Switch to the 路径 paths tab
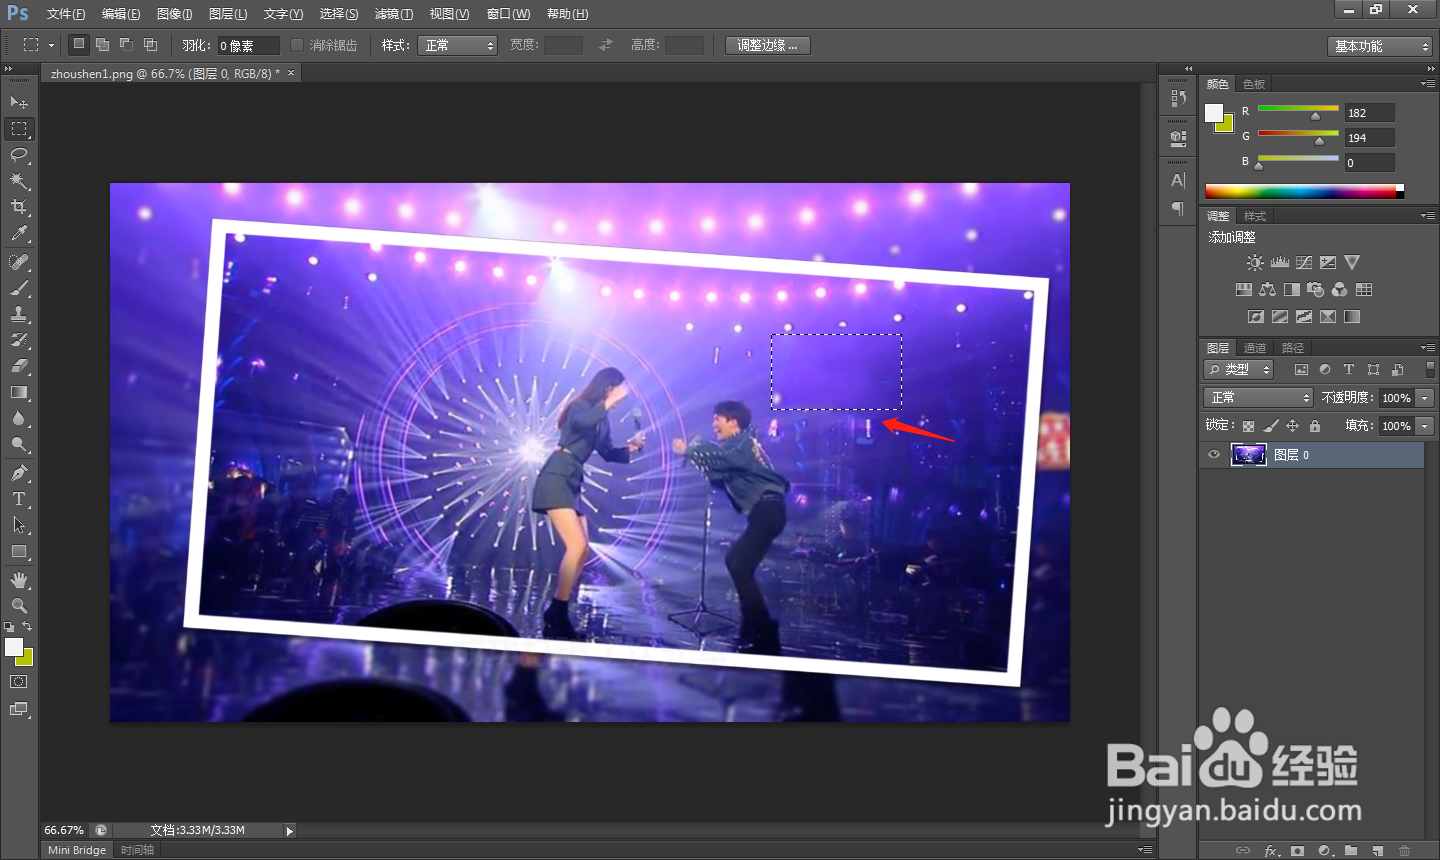Image resolution: width=1440 pixels, height=860 pixels. click(x=1293, y=348)
